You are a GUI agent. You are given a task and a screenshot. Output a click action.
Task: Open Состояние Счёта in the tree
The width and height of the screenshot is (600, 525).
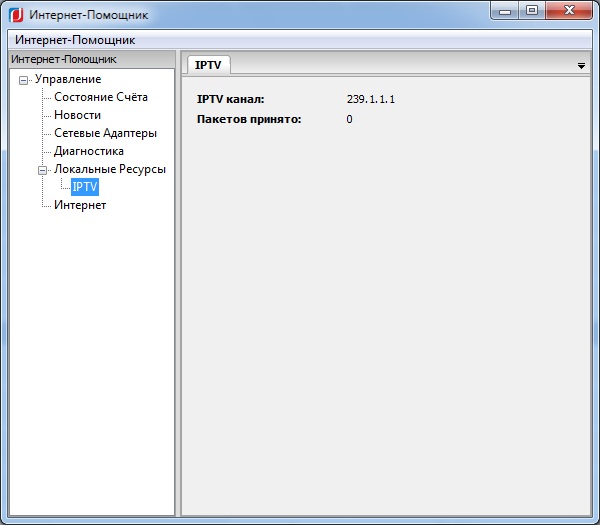100,97
